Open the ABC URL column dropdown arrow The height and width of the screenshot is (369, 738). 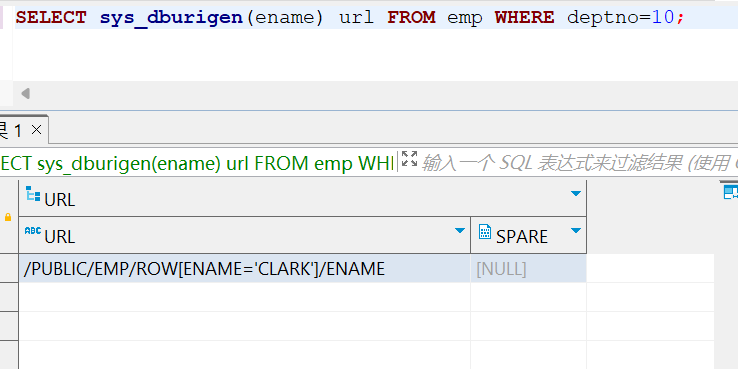click(x=460, y=231)
